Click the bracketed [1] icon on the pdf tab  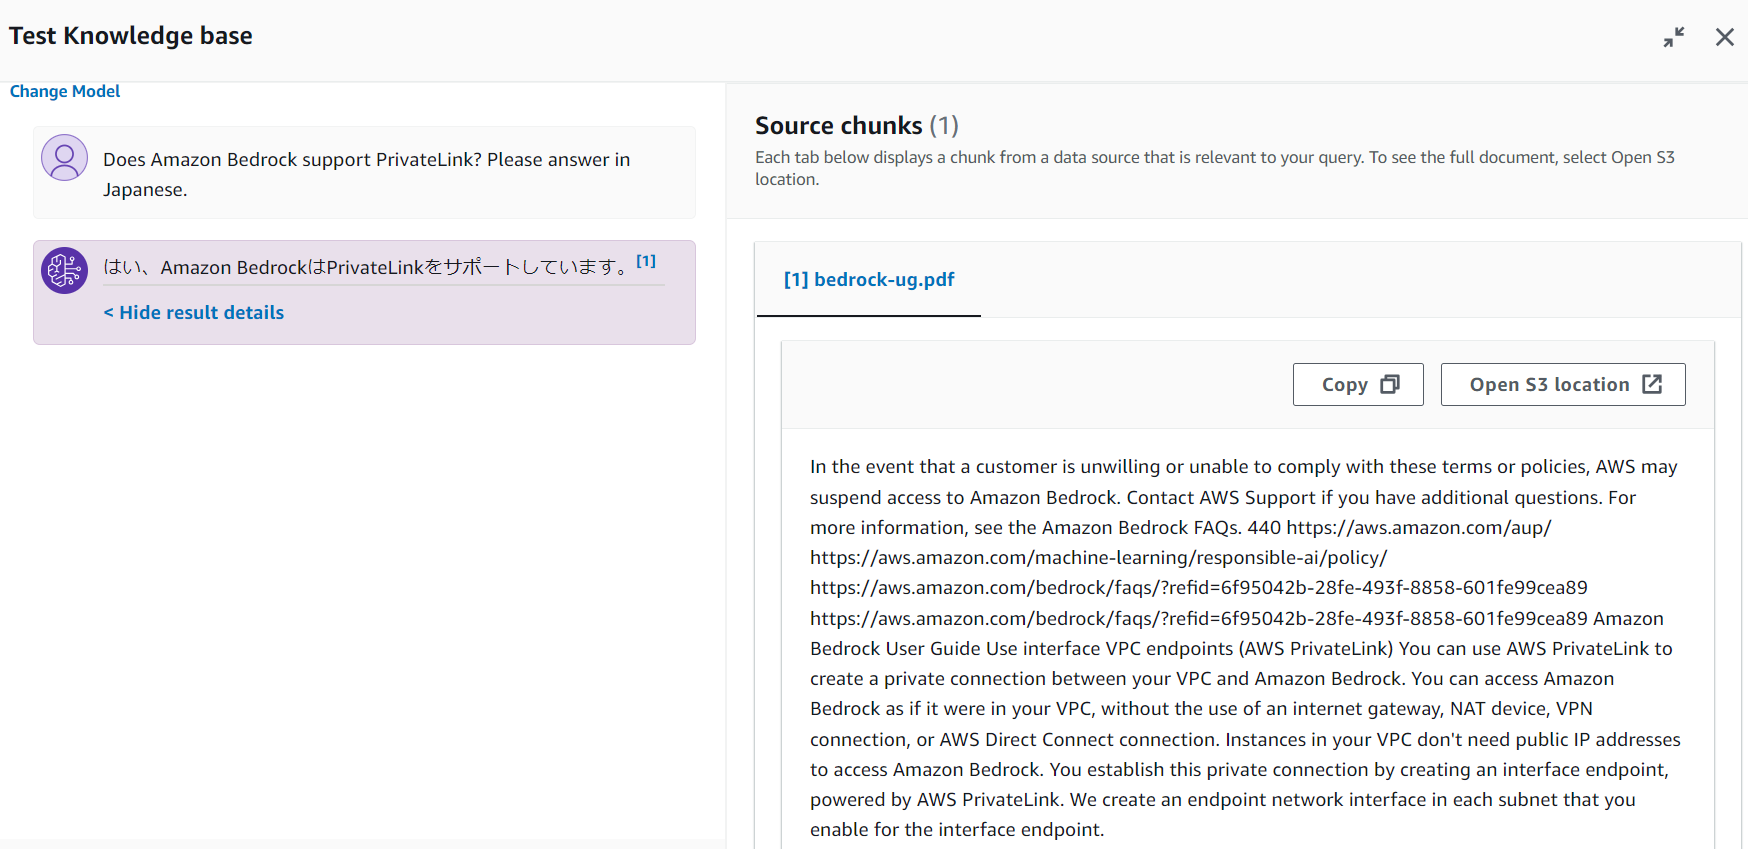pyautogui.click(x=795, y=280)
